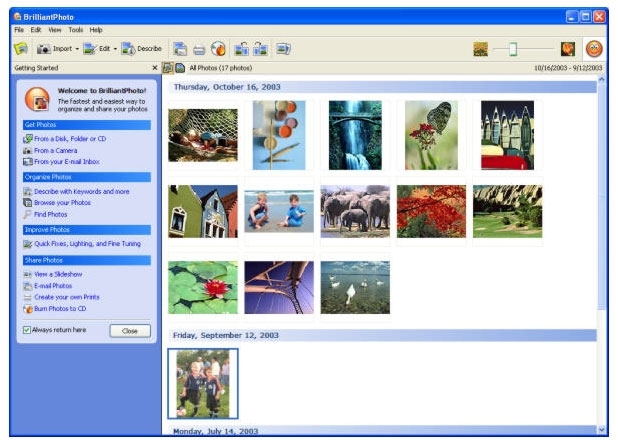Click the small thumbnail size icon
The image size is (618, 443).
(480, 49)
